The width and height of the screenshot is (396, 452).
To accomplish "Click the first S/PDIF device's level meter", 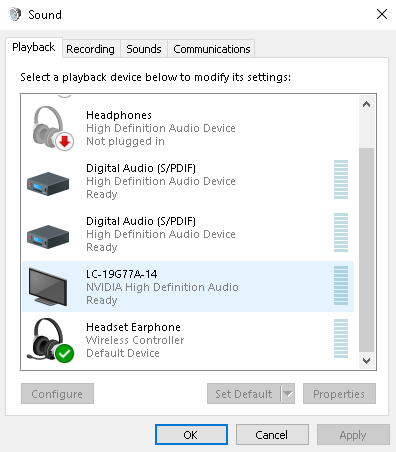I will click(341, 179).
